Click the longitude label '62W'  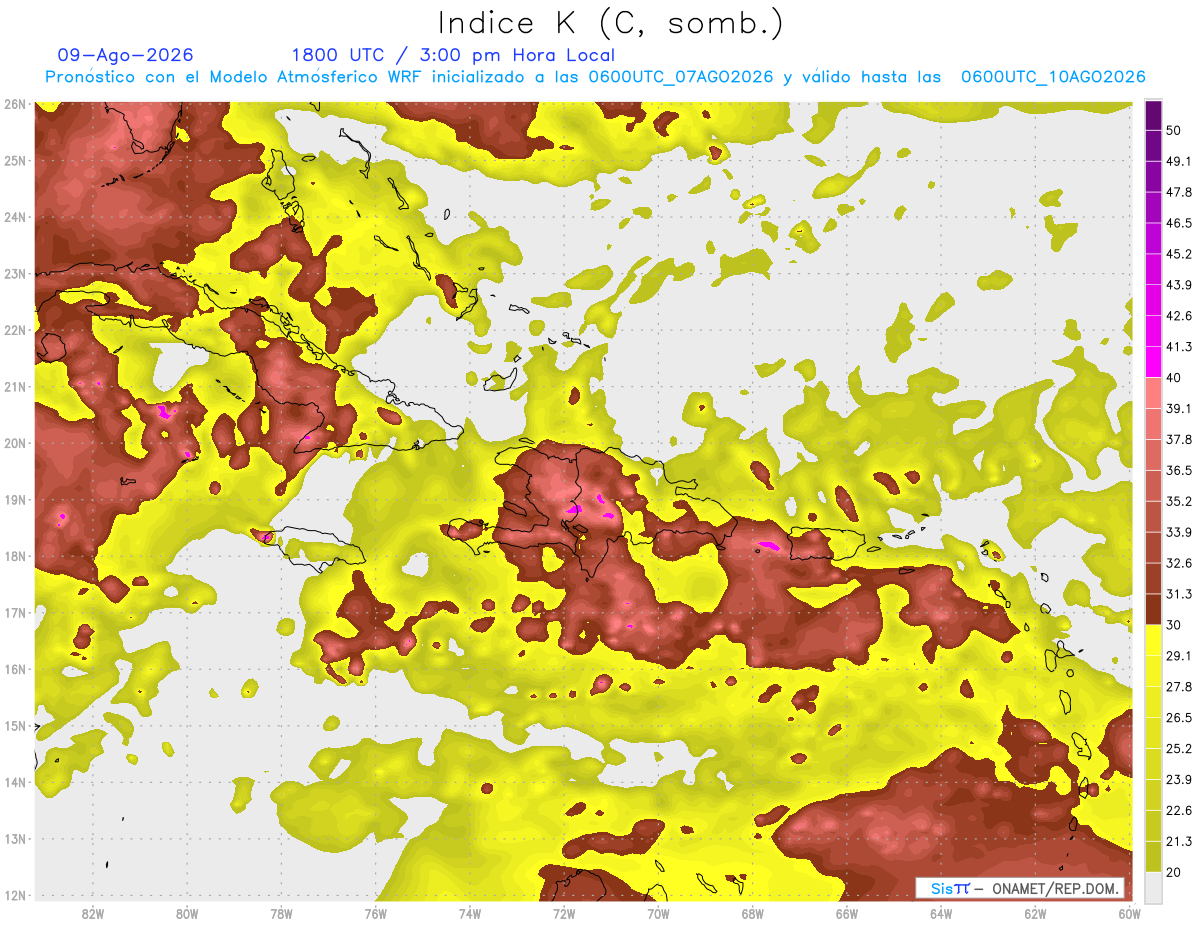[1035, 914]
